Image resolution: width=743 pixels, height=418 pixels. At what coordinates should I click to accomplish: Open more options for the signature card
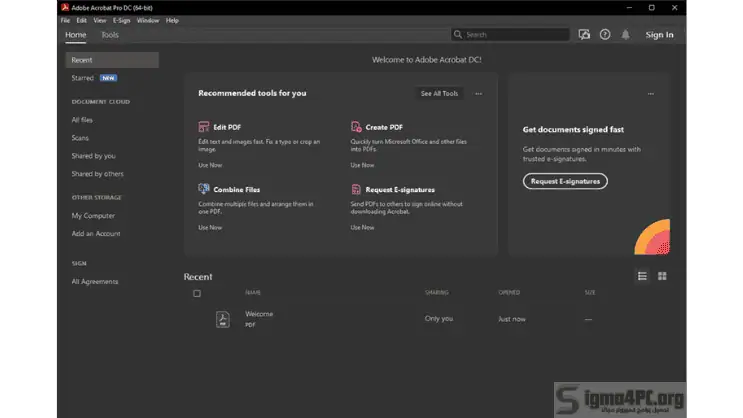pyautogui.click(x=651, y=94)
